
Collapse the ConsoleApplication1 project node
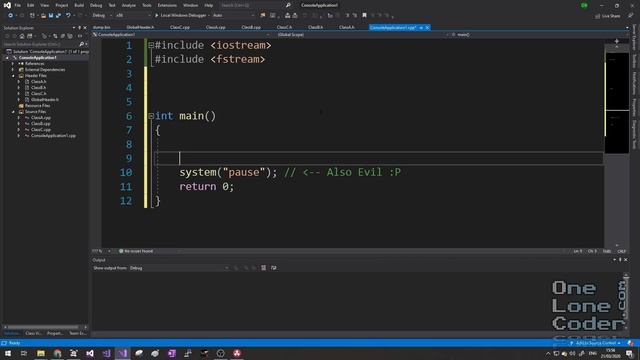coord(7,58)
